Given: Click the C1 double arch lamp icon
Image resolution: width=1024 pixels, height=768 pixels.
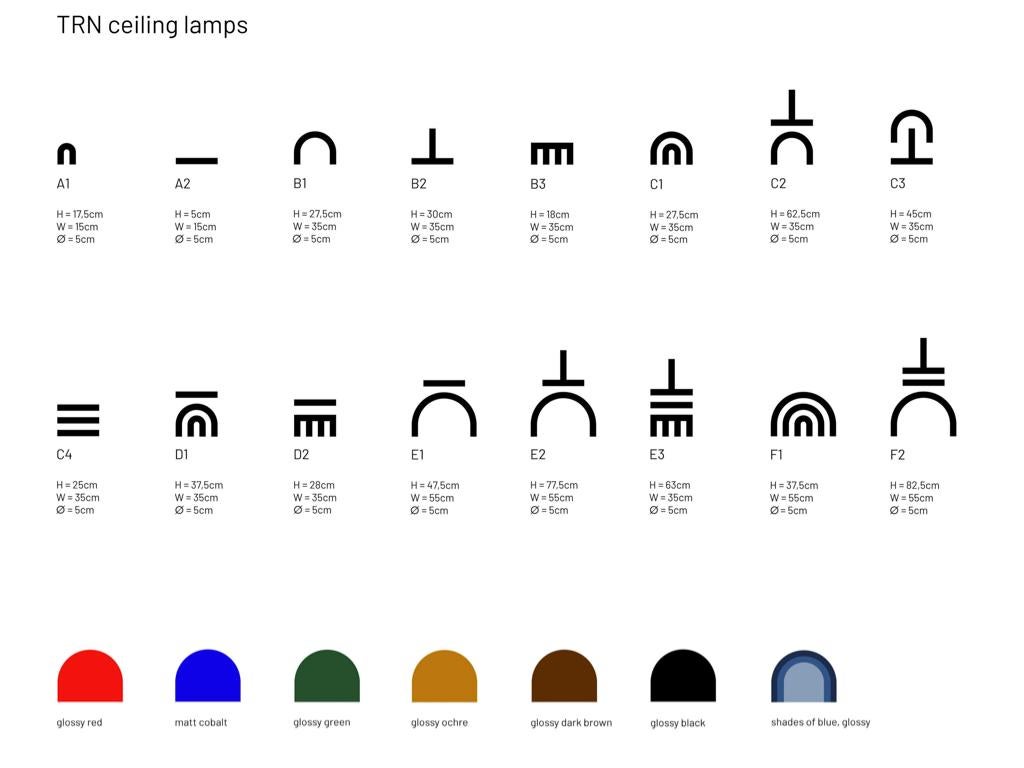Looking at the screenshot, I should click(x=671, y=149).
